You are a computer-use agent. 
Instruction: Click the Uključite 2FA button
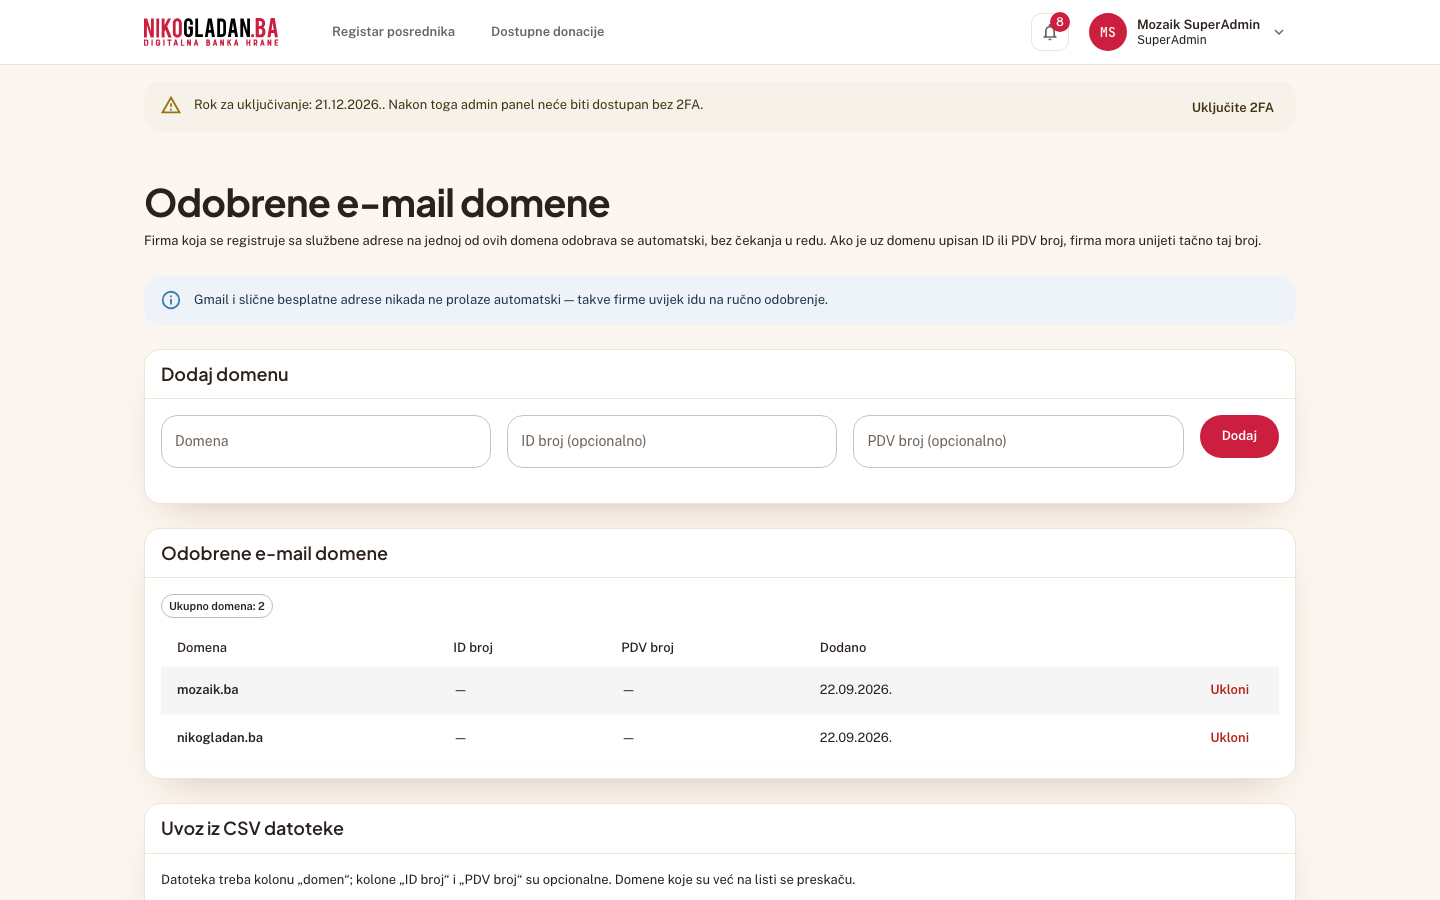(1232, 107)
